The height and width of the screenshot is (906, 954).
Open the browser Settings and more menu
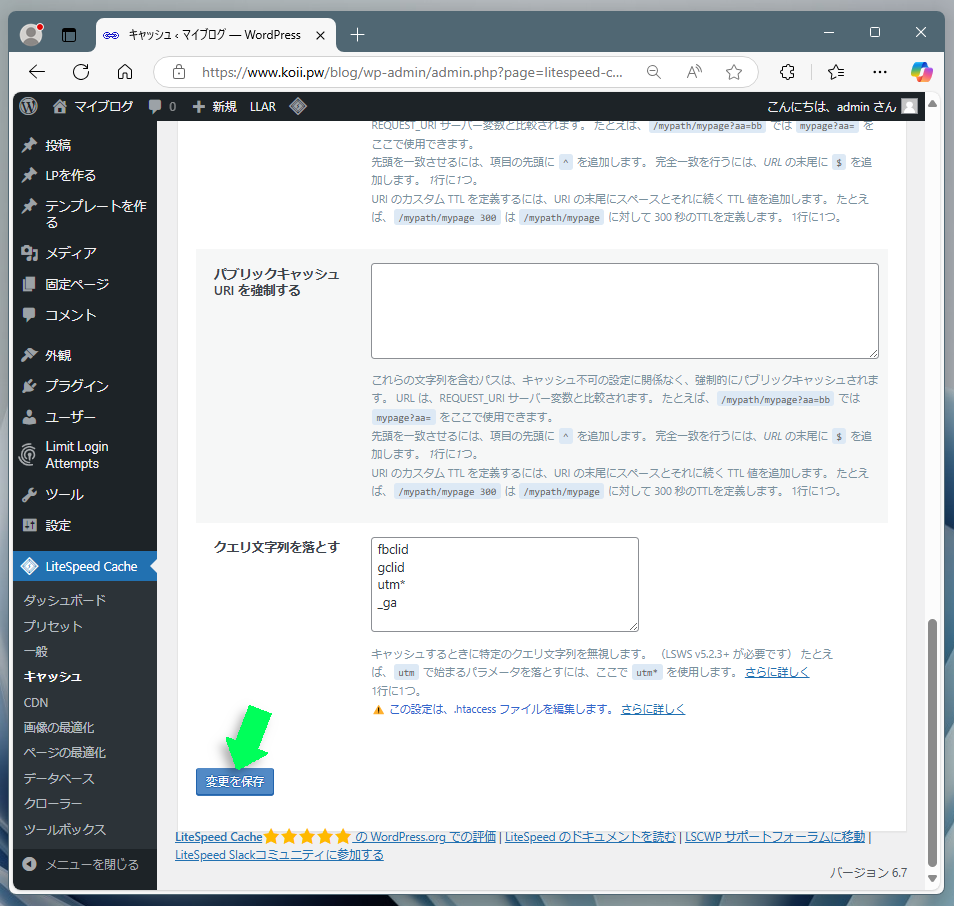click(880, 72)
